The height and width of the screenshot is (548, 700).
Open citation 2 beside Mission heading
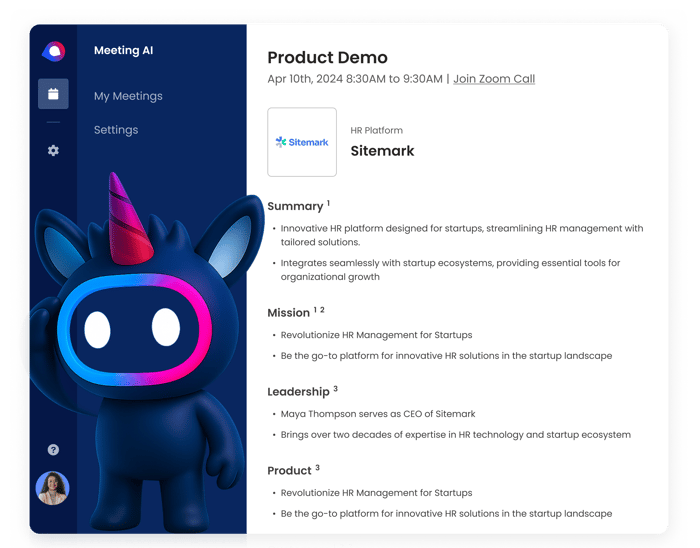click(322, 310)
